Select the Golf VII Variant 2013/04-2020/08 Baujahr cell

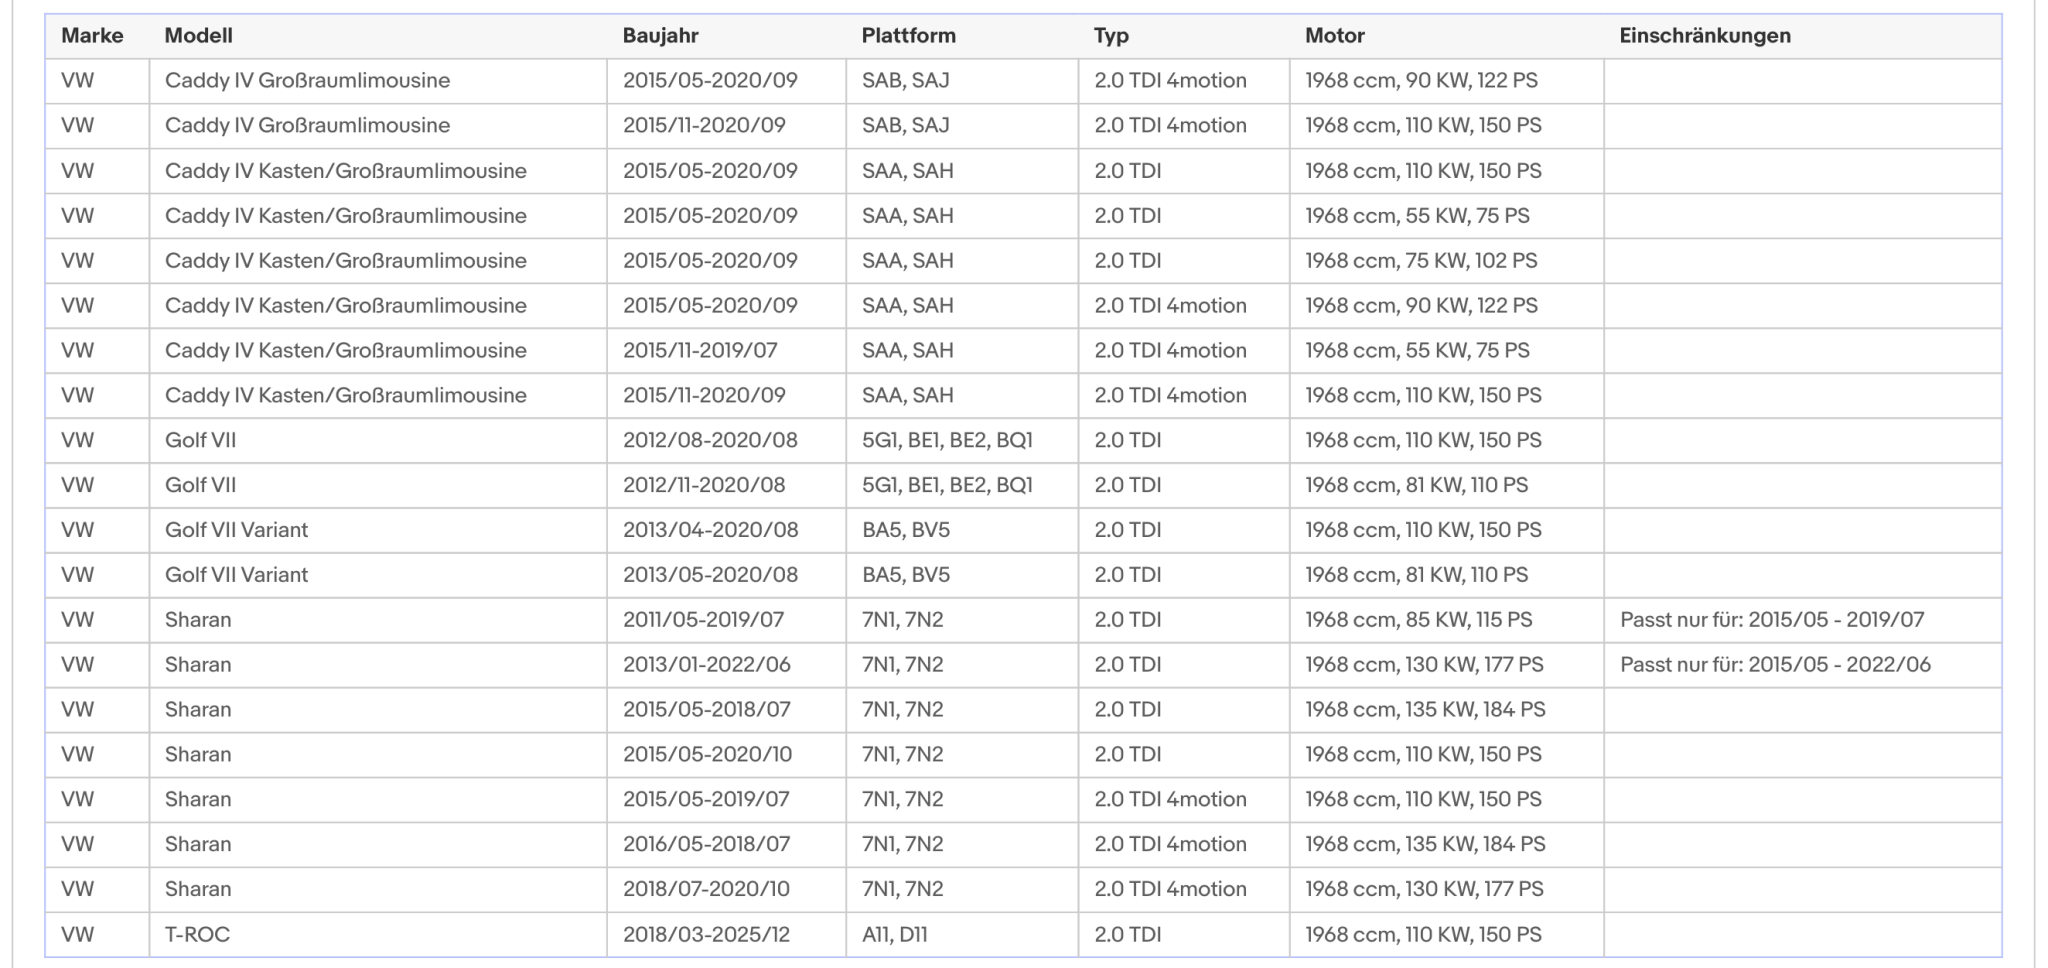[x=726, y=530]
